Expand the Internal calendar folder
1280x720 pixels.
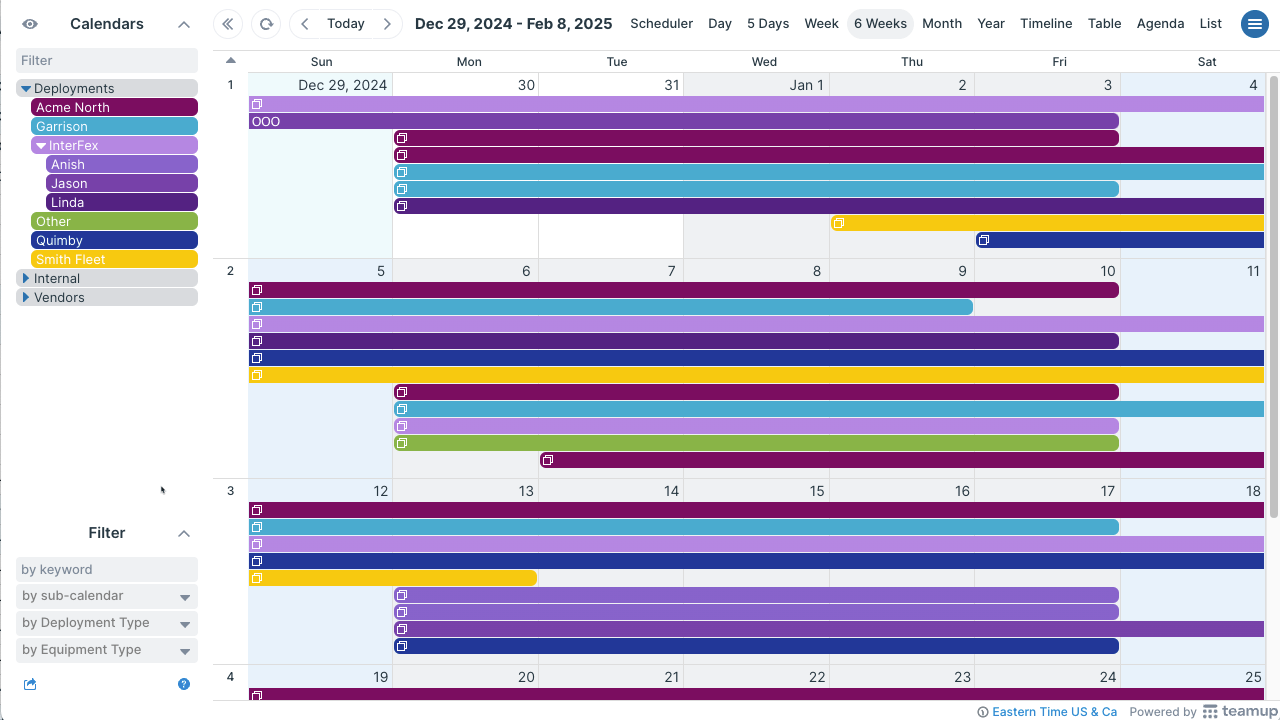(26, 279)
